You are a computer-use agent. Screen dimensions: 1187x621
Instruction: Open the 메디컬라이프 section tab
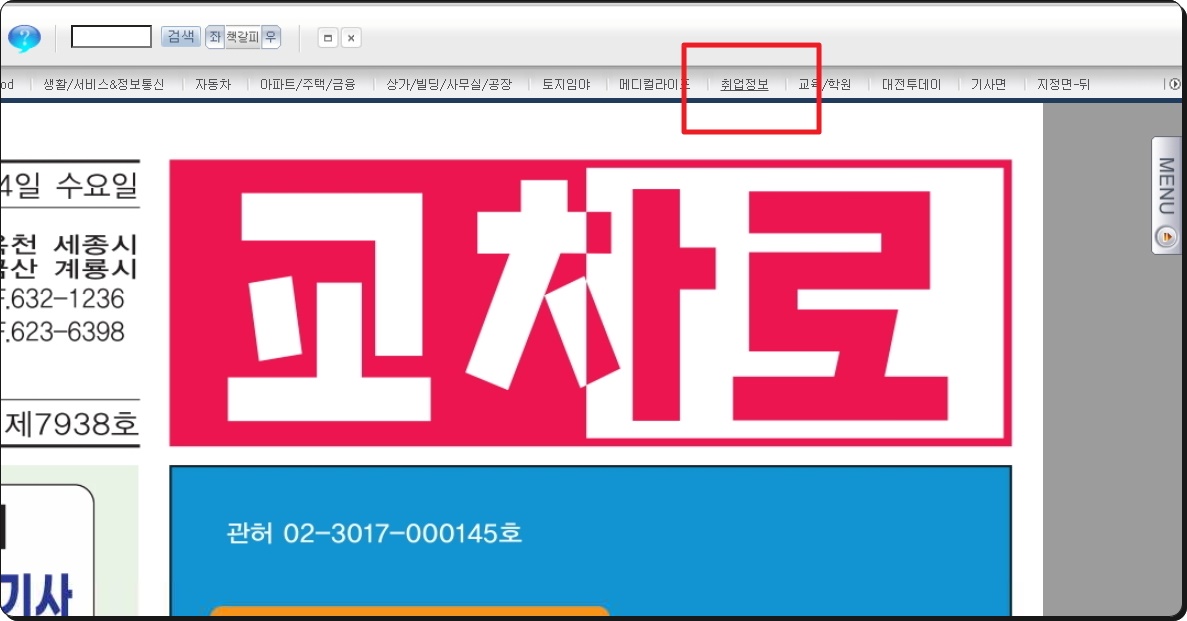pyautogui.click(x=655, y=84)
